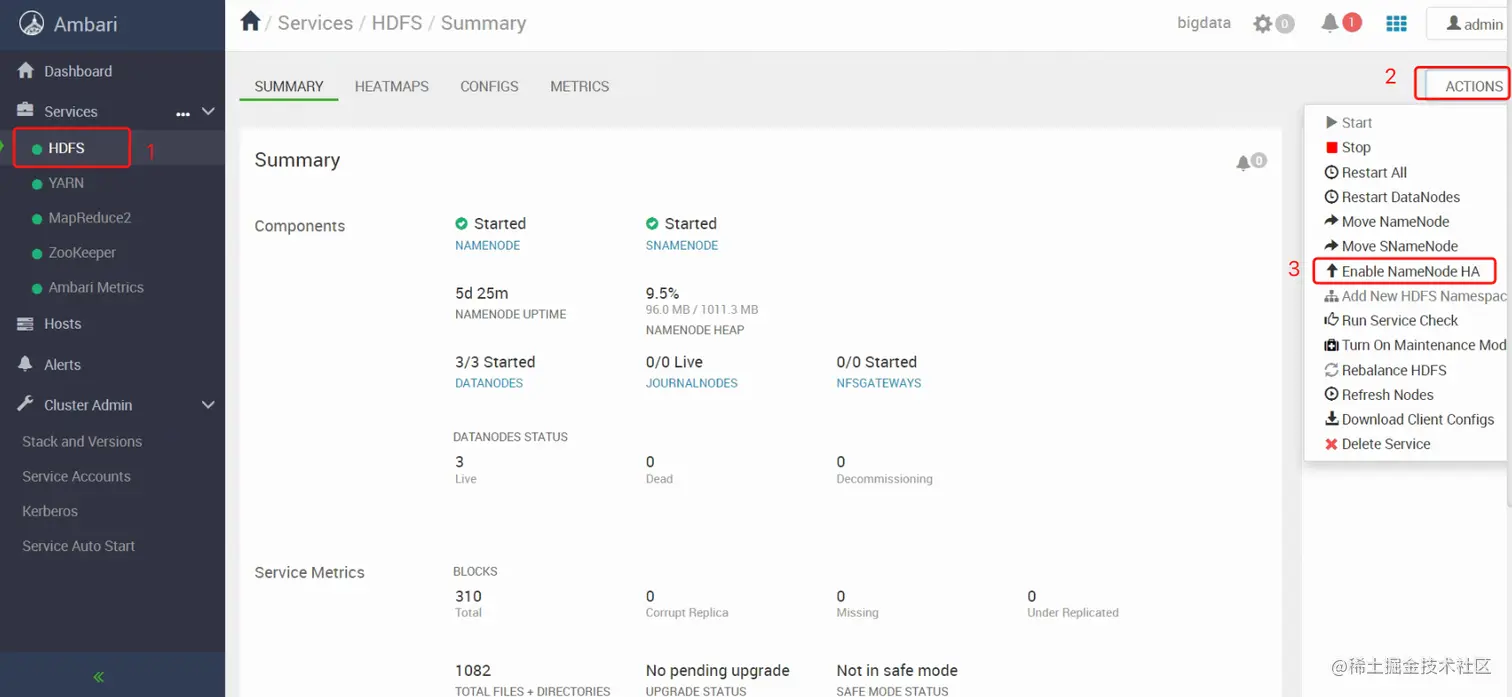The image size is (1512, 697).
Task: Click the Ambari logo icon
Action: pos(32,24)
